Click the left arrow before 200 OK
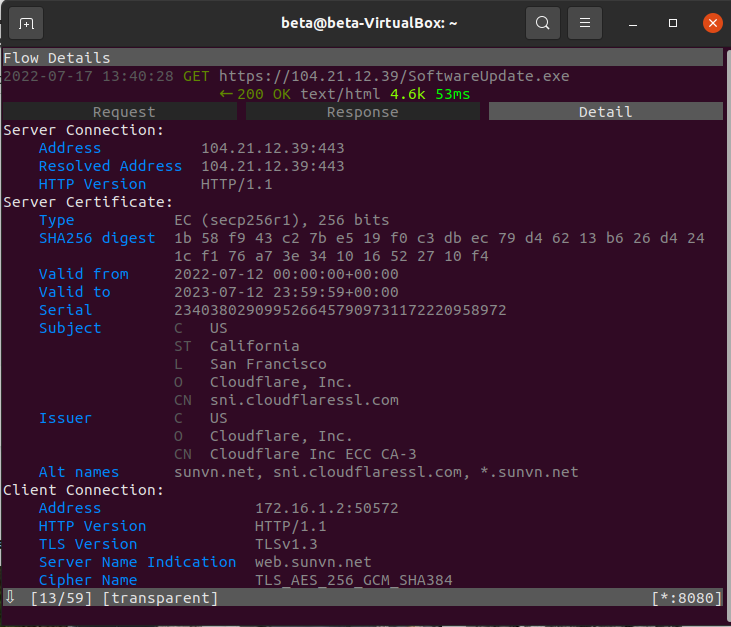Image resolution: width=731 pixels, height=627 pixels. [226, 94]
